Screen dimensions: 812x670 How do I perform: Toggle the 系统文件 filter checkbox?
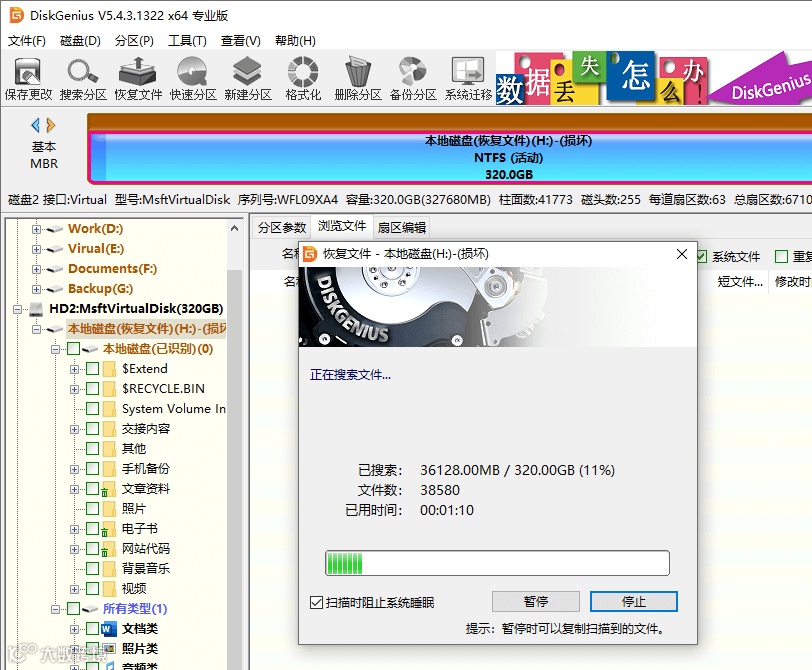coord(702,257)
